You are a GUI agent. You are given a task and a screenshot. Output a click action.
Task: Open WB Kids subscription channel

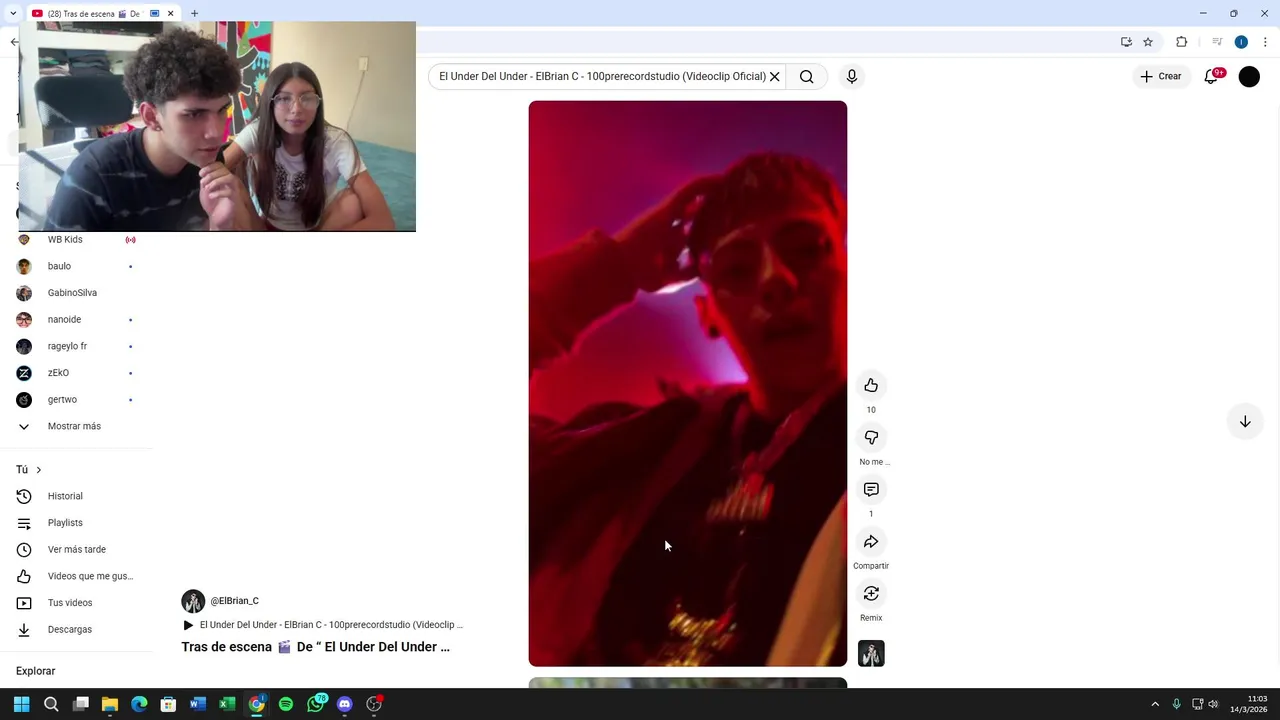(77, 240)
